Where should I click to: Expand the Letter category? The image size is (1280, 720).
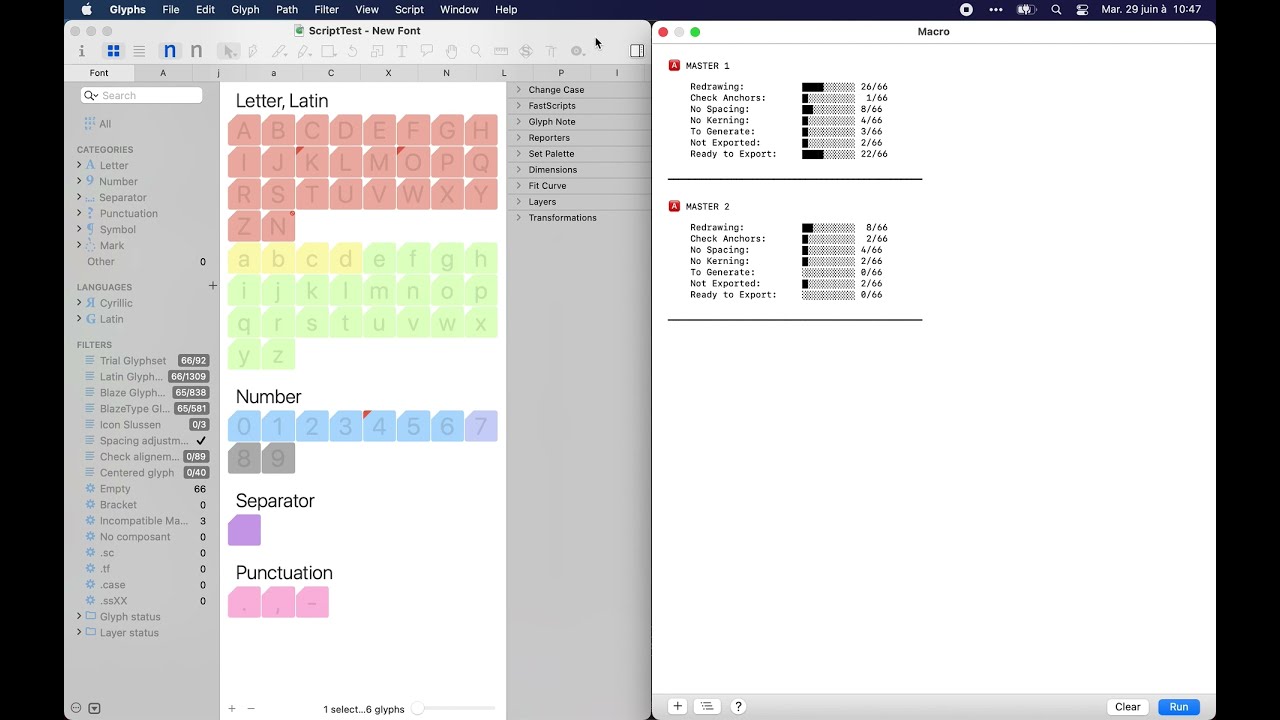tap(79, 165)
